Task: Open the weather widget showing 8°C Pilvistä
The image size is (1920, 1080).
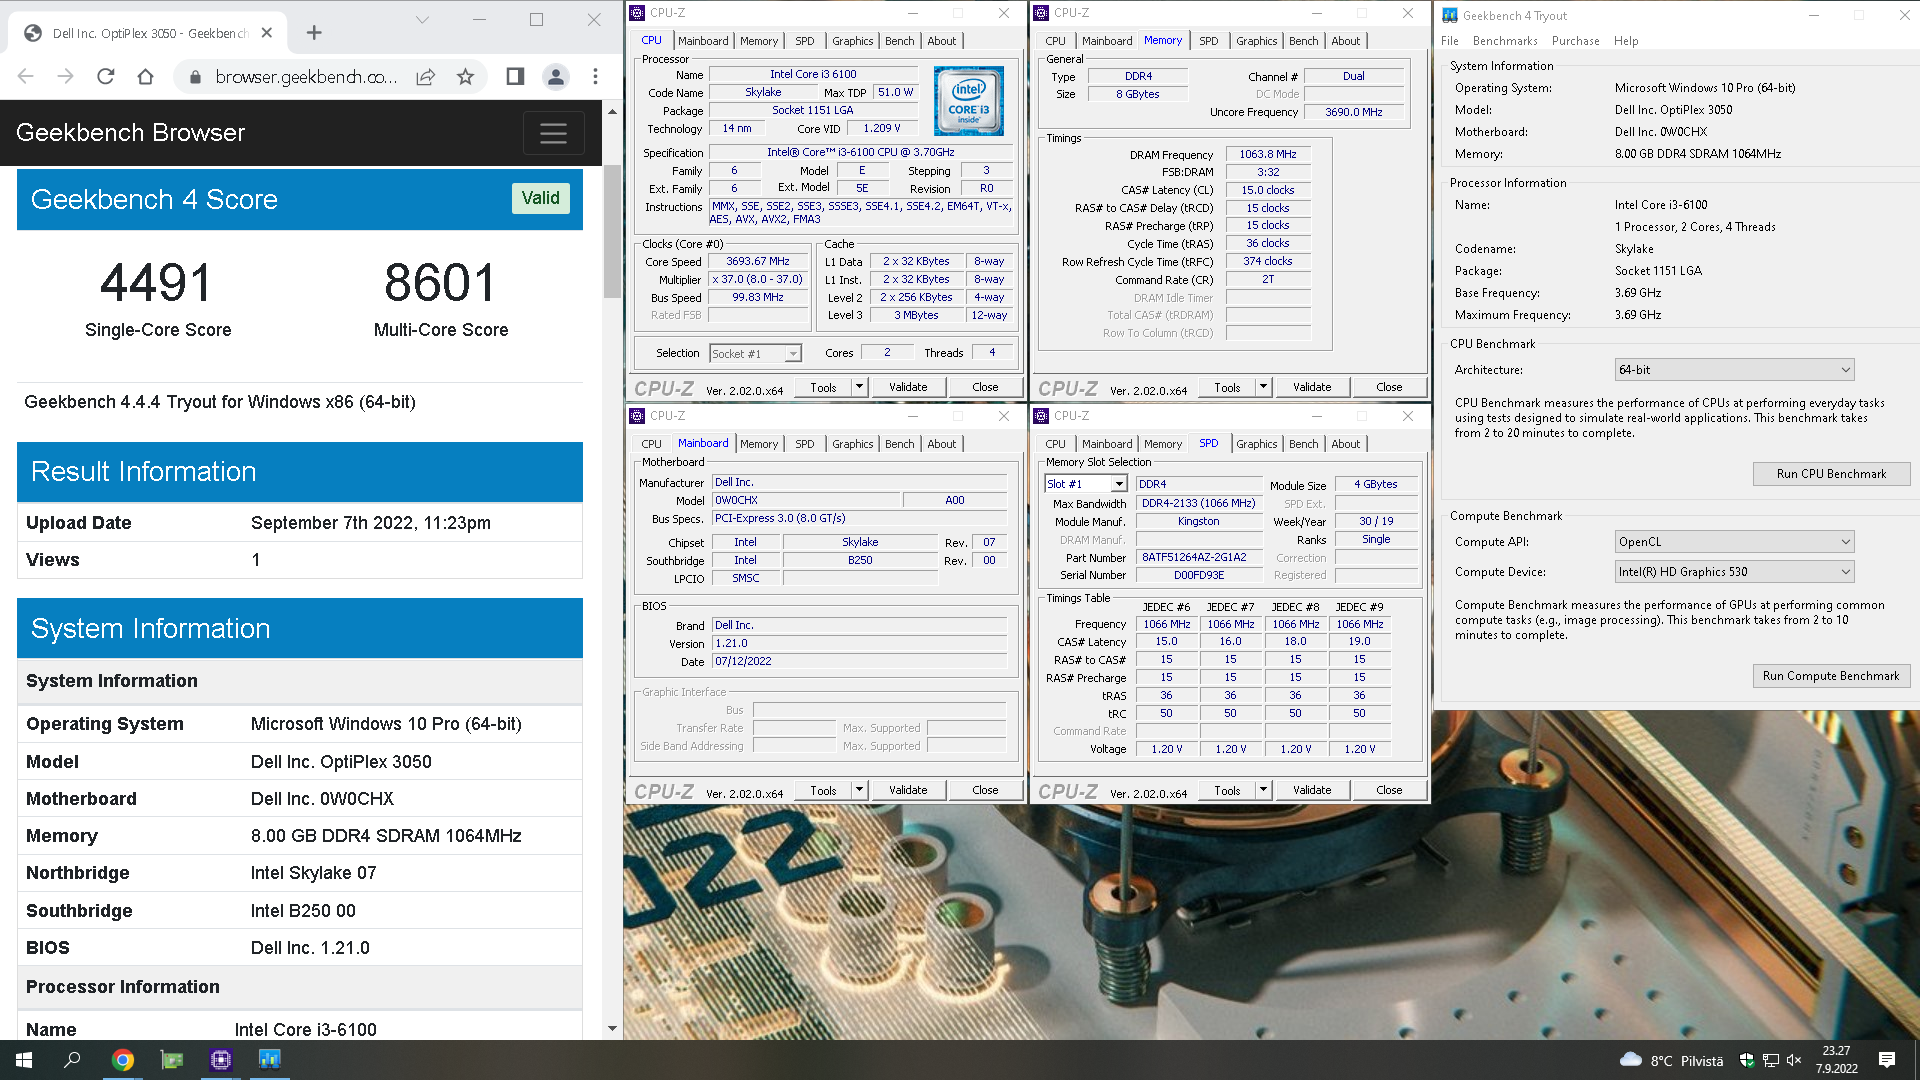Action: tap(1671, 1060)
